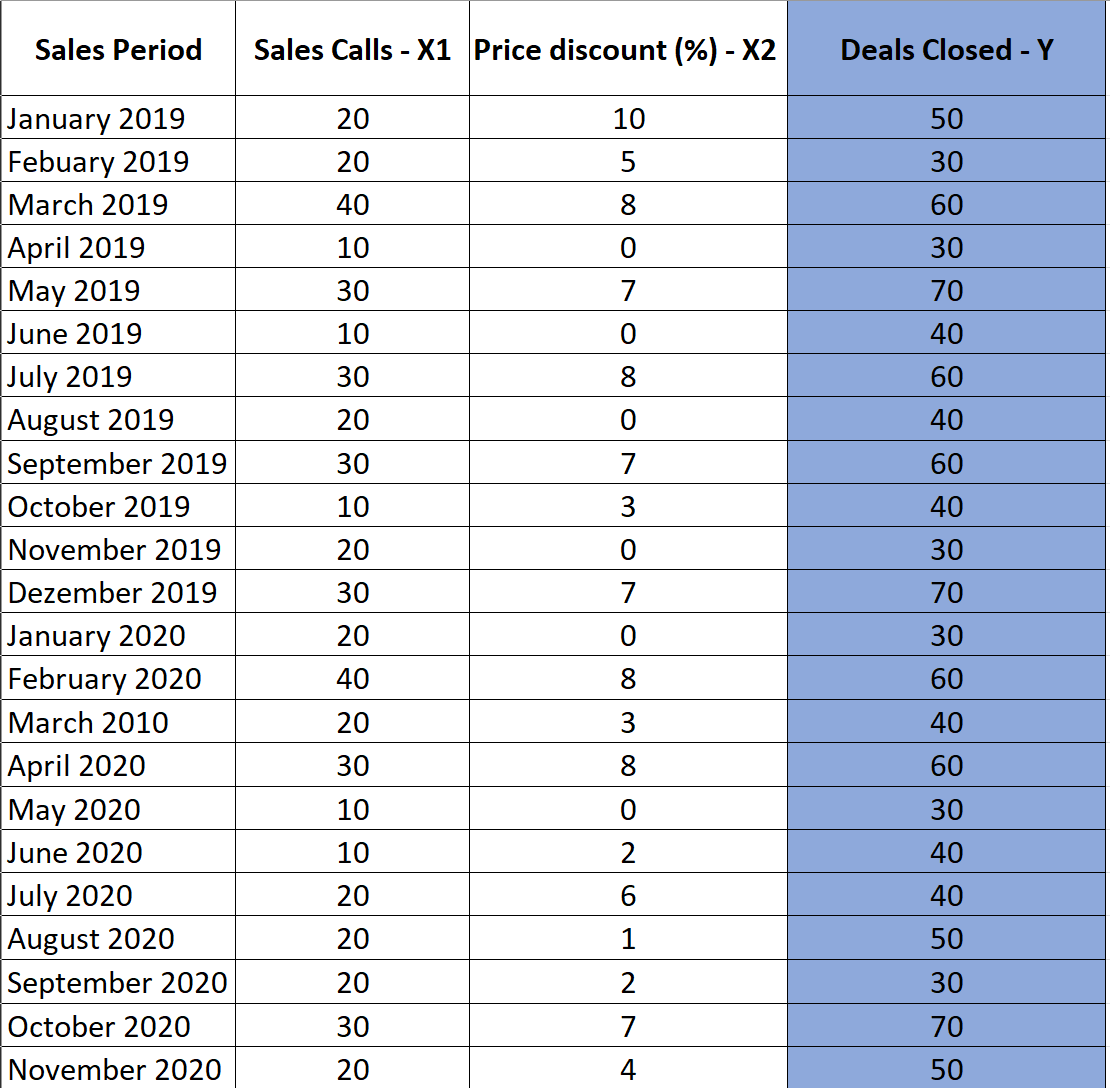Image resolution: width=1110 pixels, height=1088 pixels.
Task: Select the September 2019 cell
Action: [118, 462]
